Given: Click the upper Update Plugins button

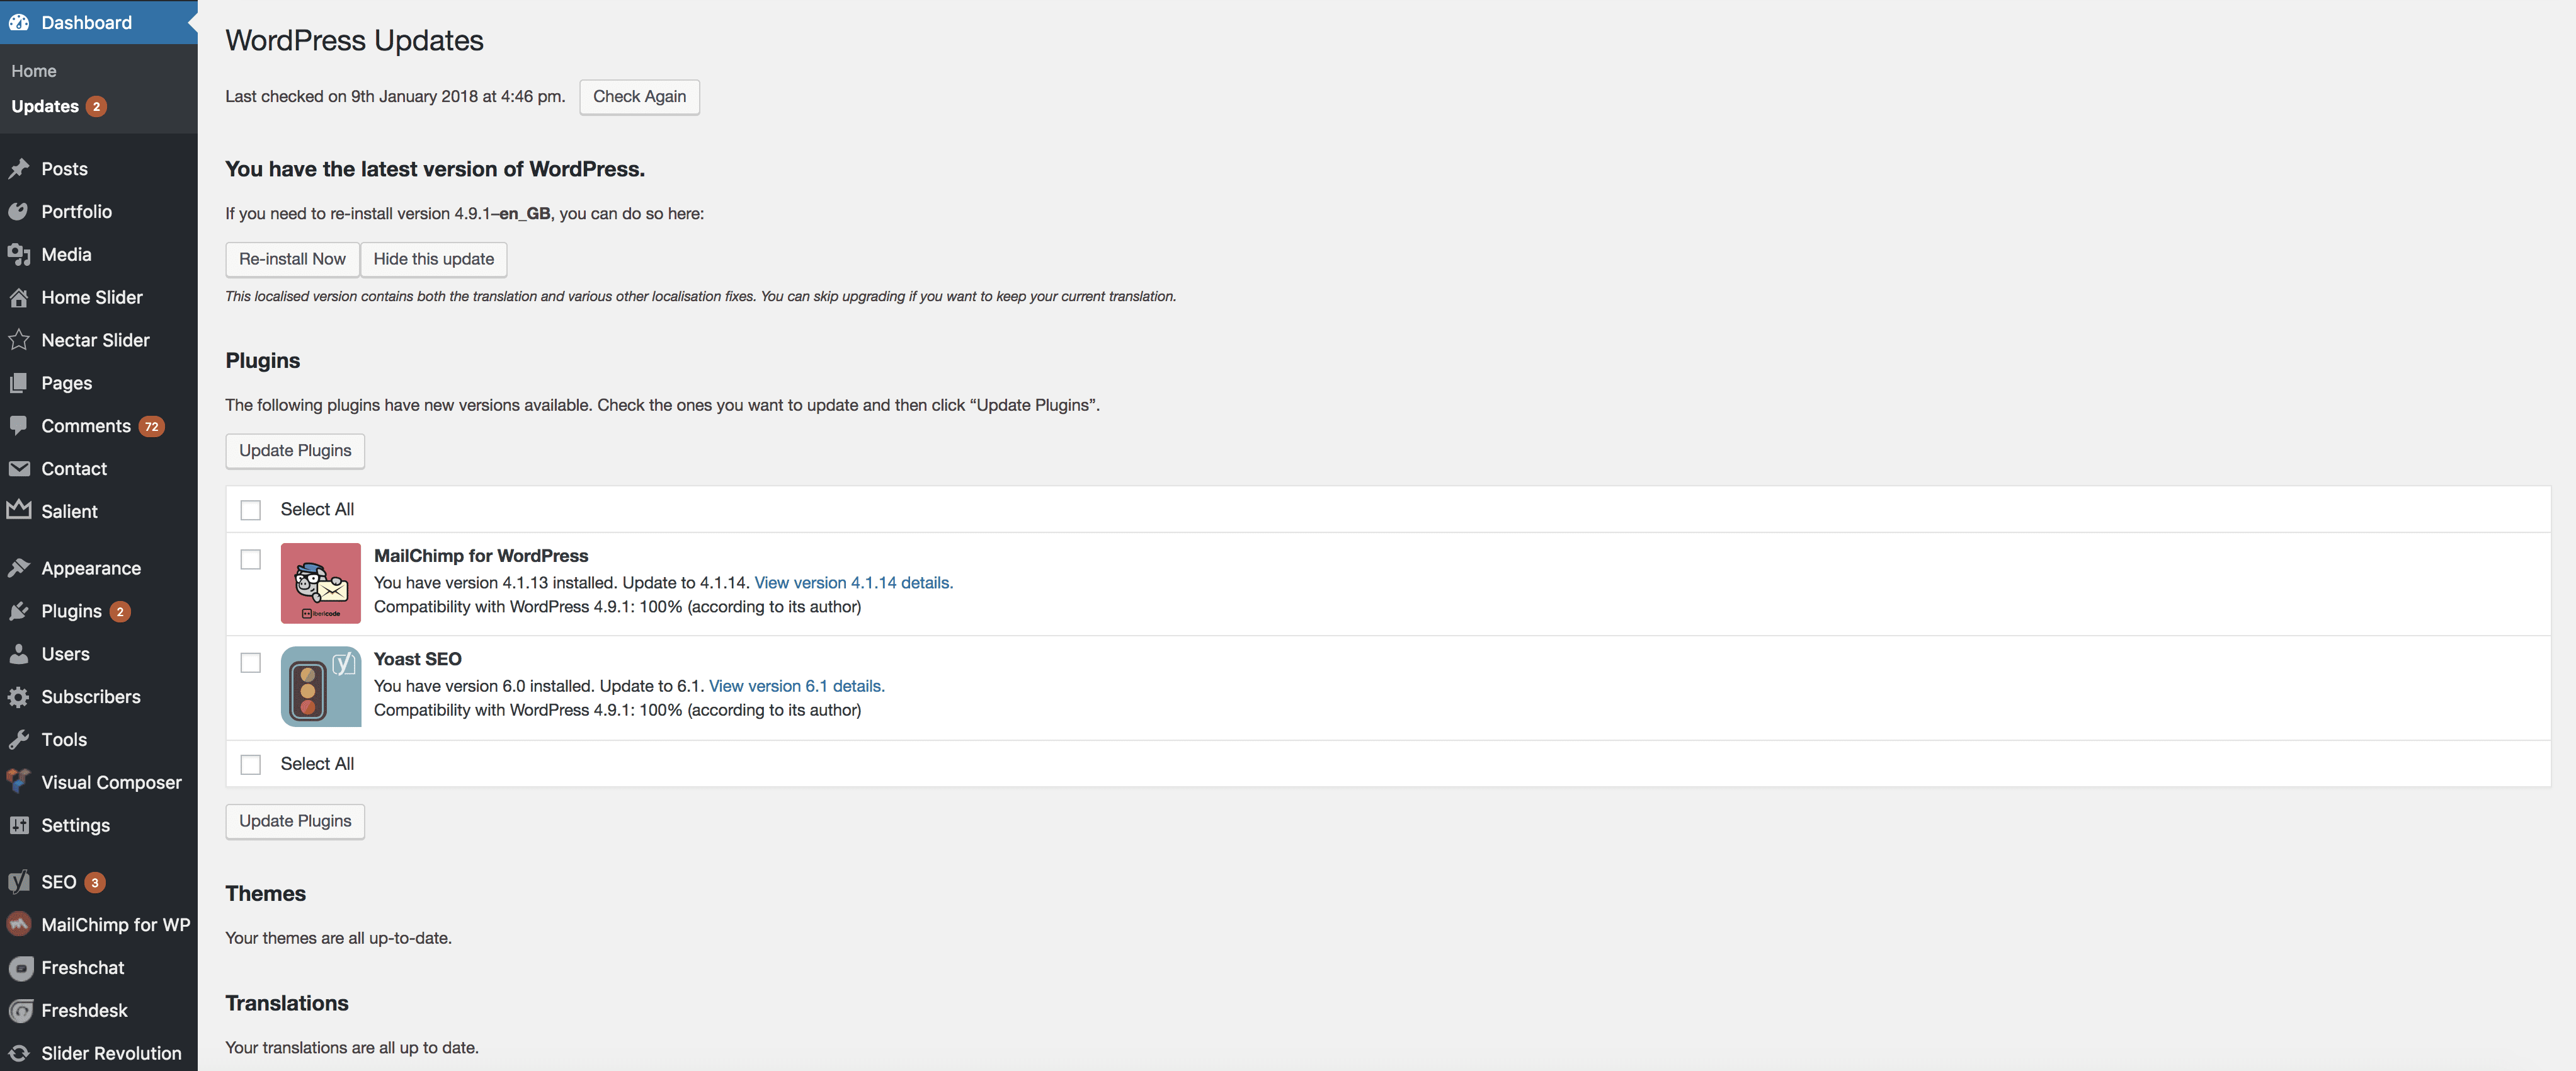Looking at the screenshot, I should point(295,451).
